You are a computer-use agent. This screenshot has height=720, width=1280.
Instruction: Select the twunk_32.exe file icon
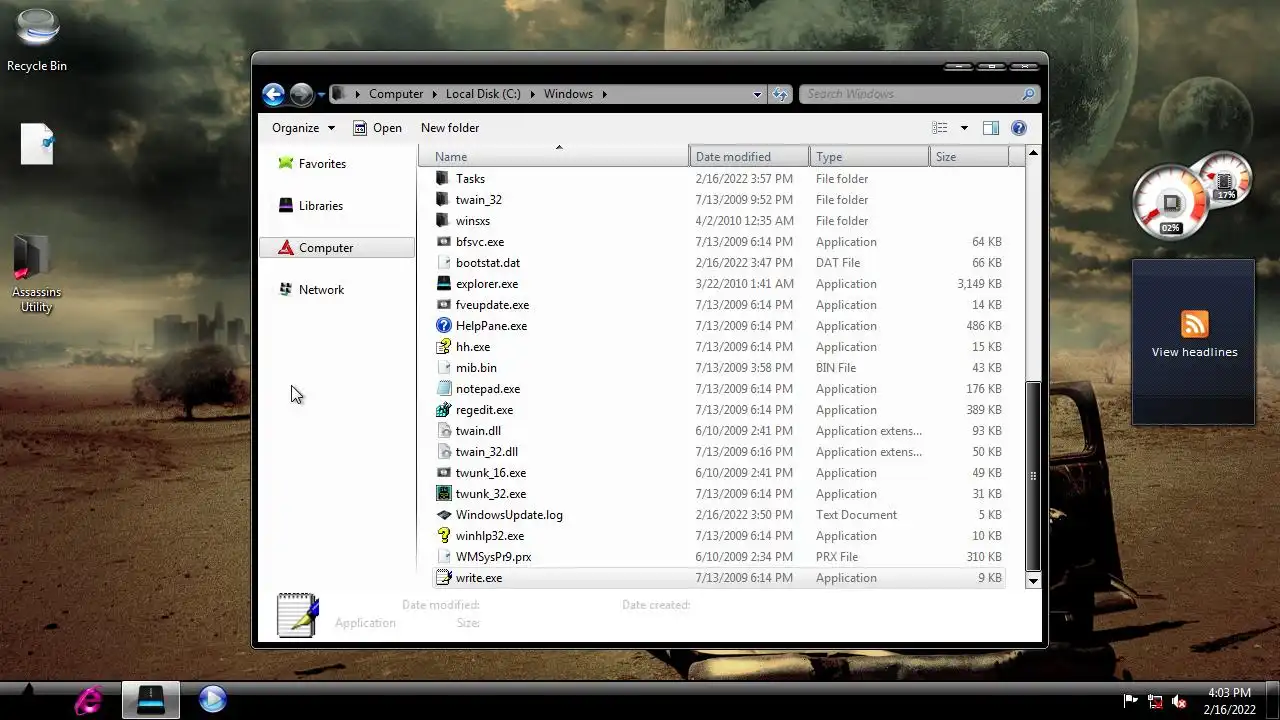pos(444,494)
